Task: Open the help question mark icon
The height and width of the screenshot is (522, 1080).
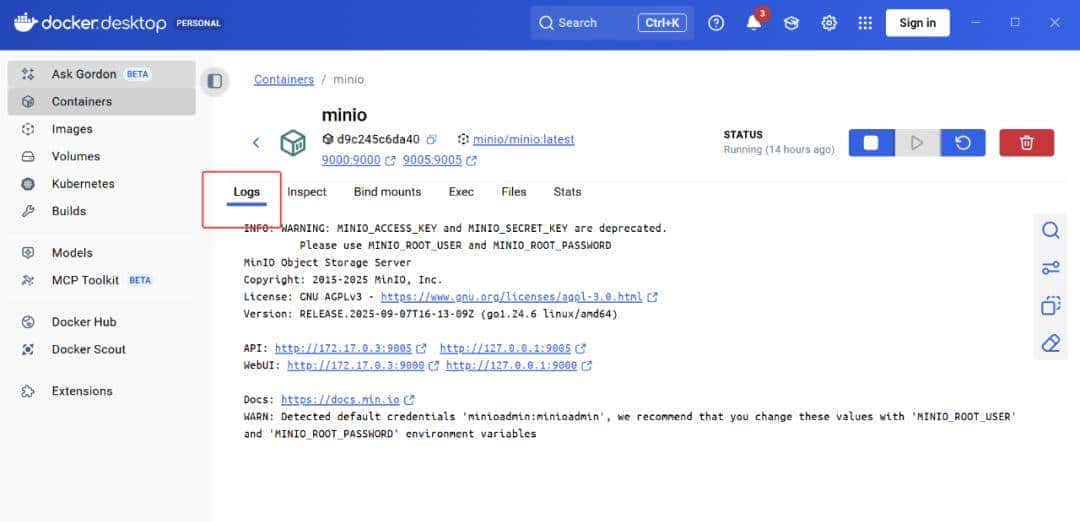Action: [716, 23]
